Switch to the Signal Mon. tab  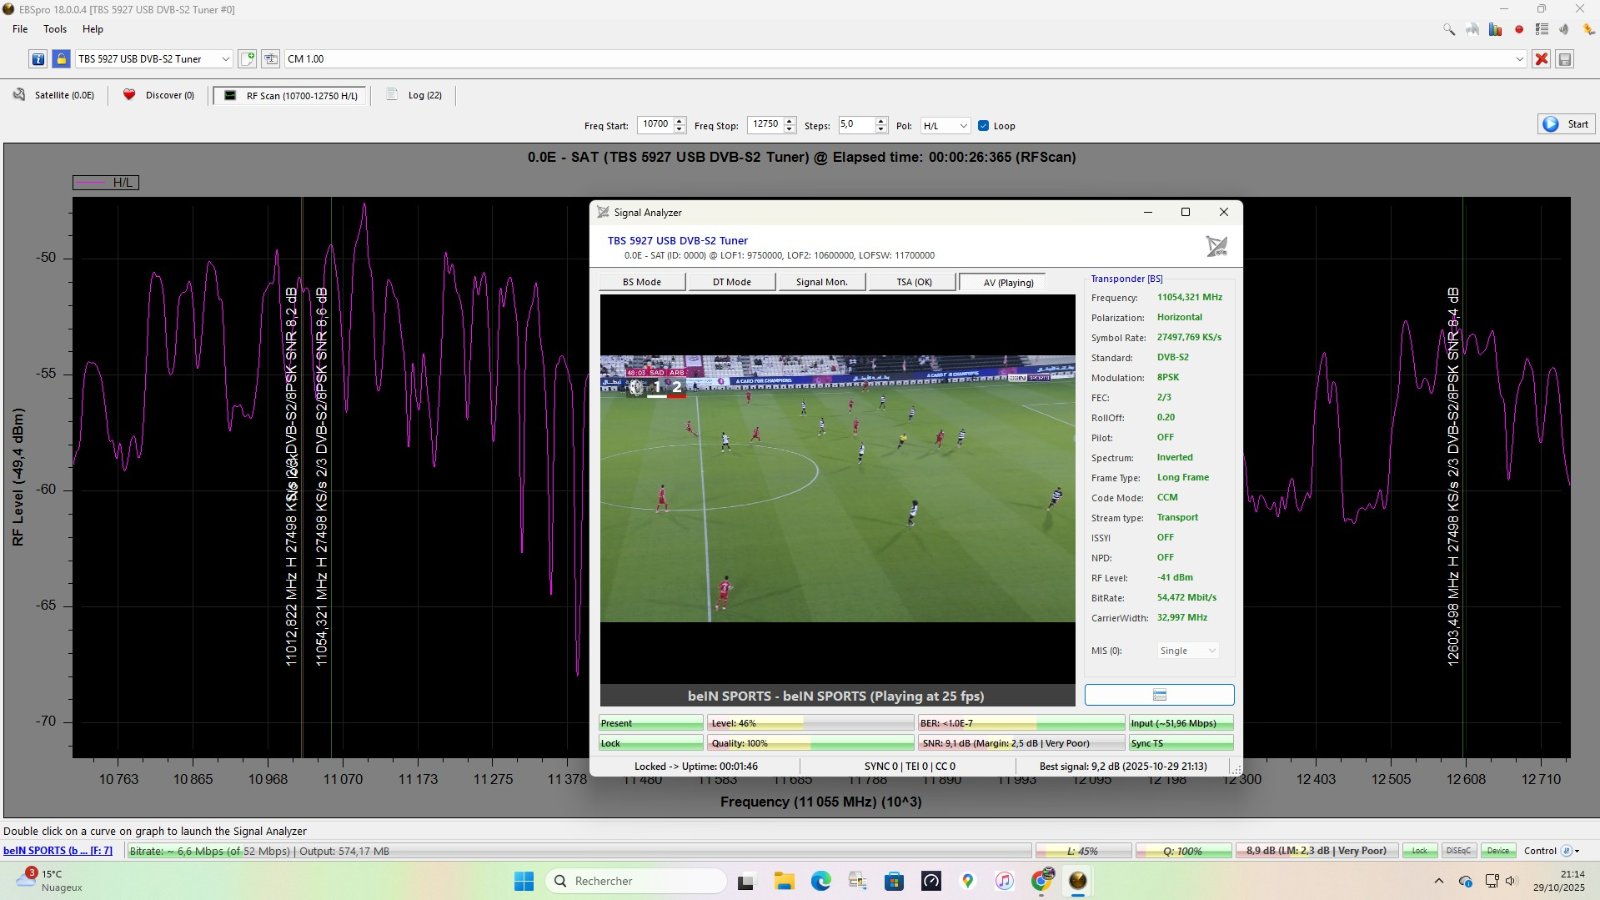821,282
